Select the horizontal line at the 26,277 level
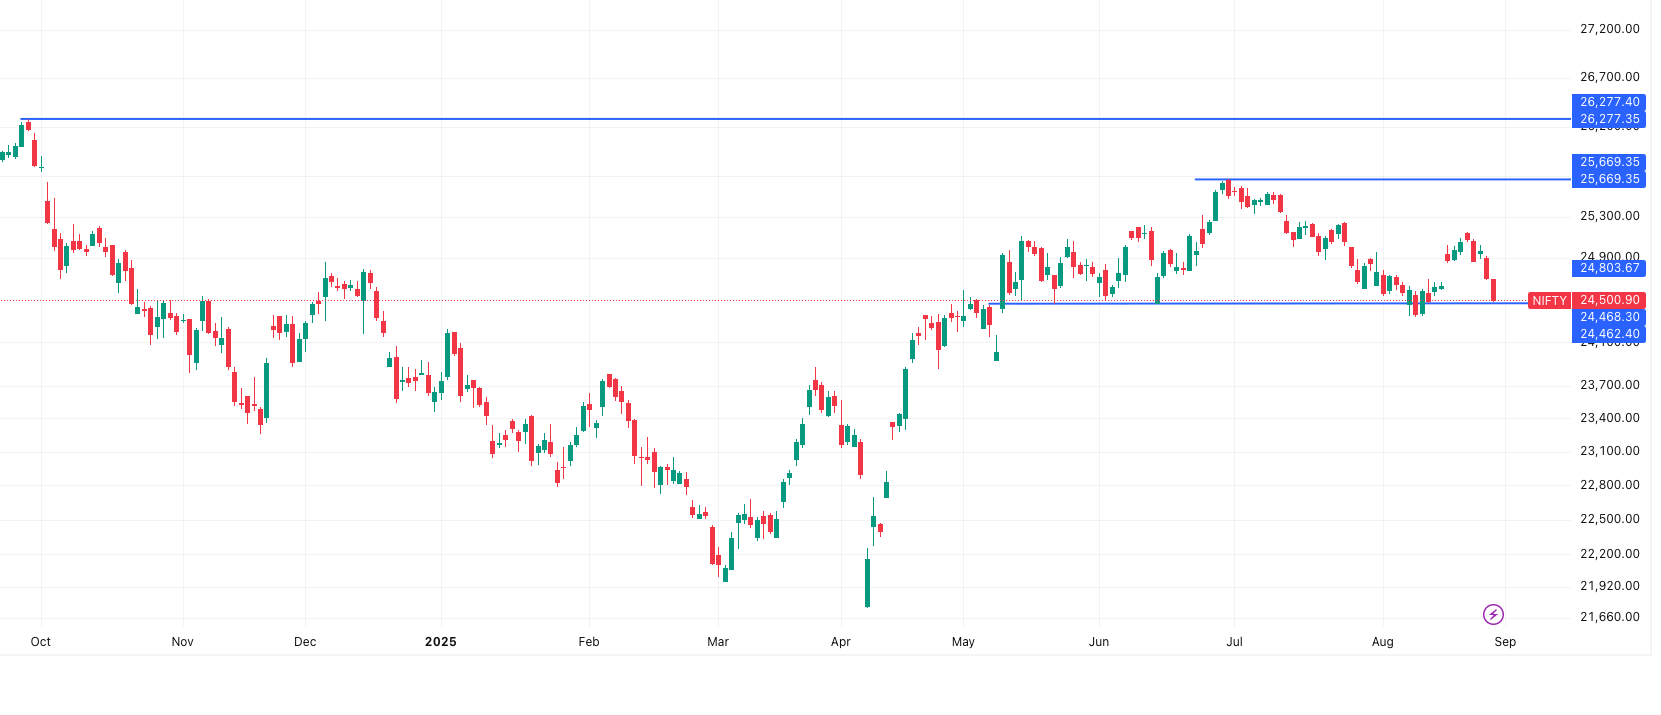The height and width of the screenshot is (715, 1661). [796, 119]
